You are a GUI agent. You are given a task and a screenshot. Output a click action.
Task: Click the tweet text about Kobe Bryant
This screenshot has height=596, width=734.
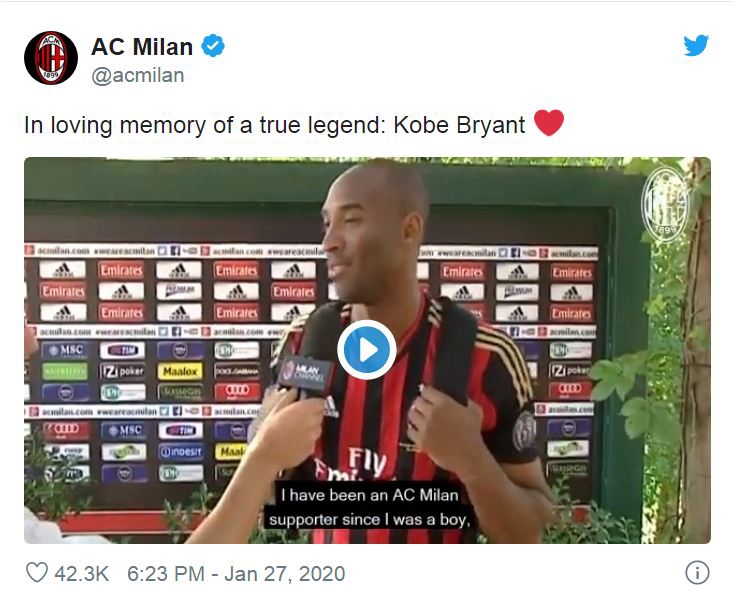coord(274,125)
